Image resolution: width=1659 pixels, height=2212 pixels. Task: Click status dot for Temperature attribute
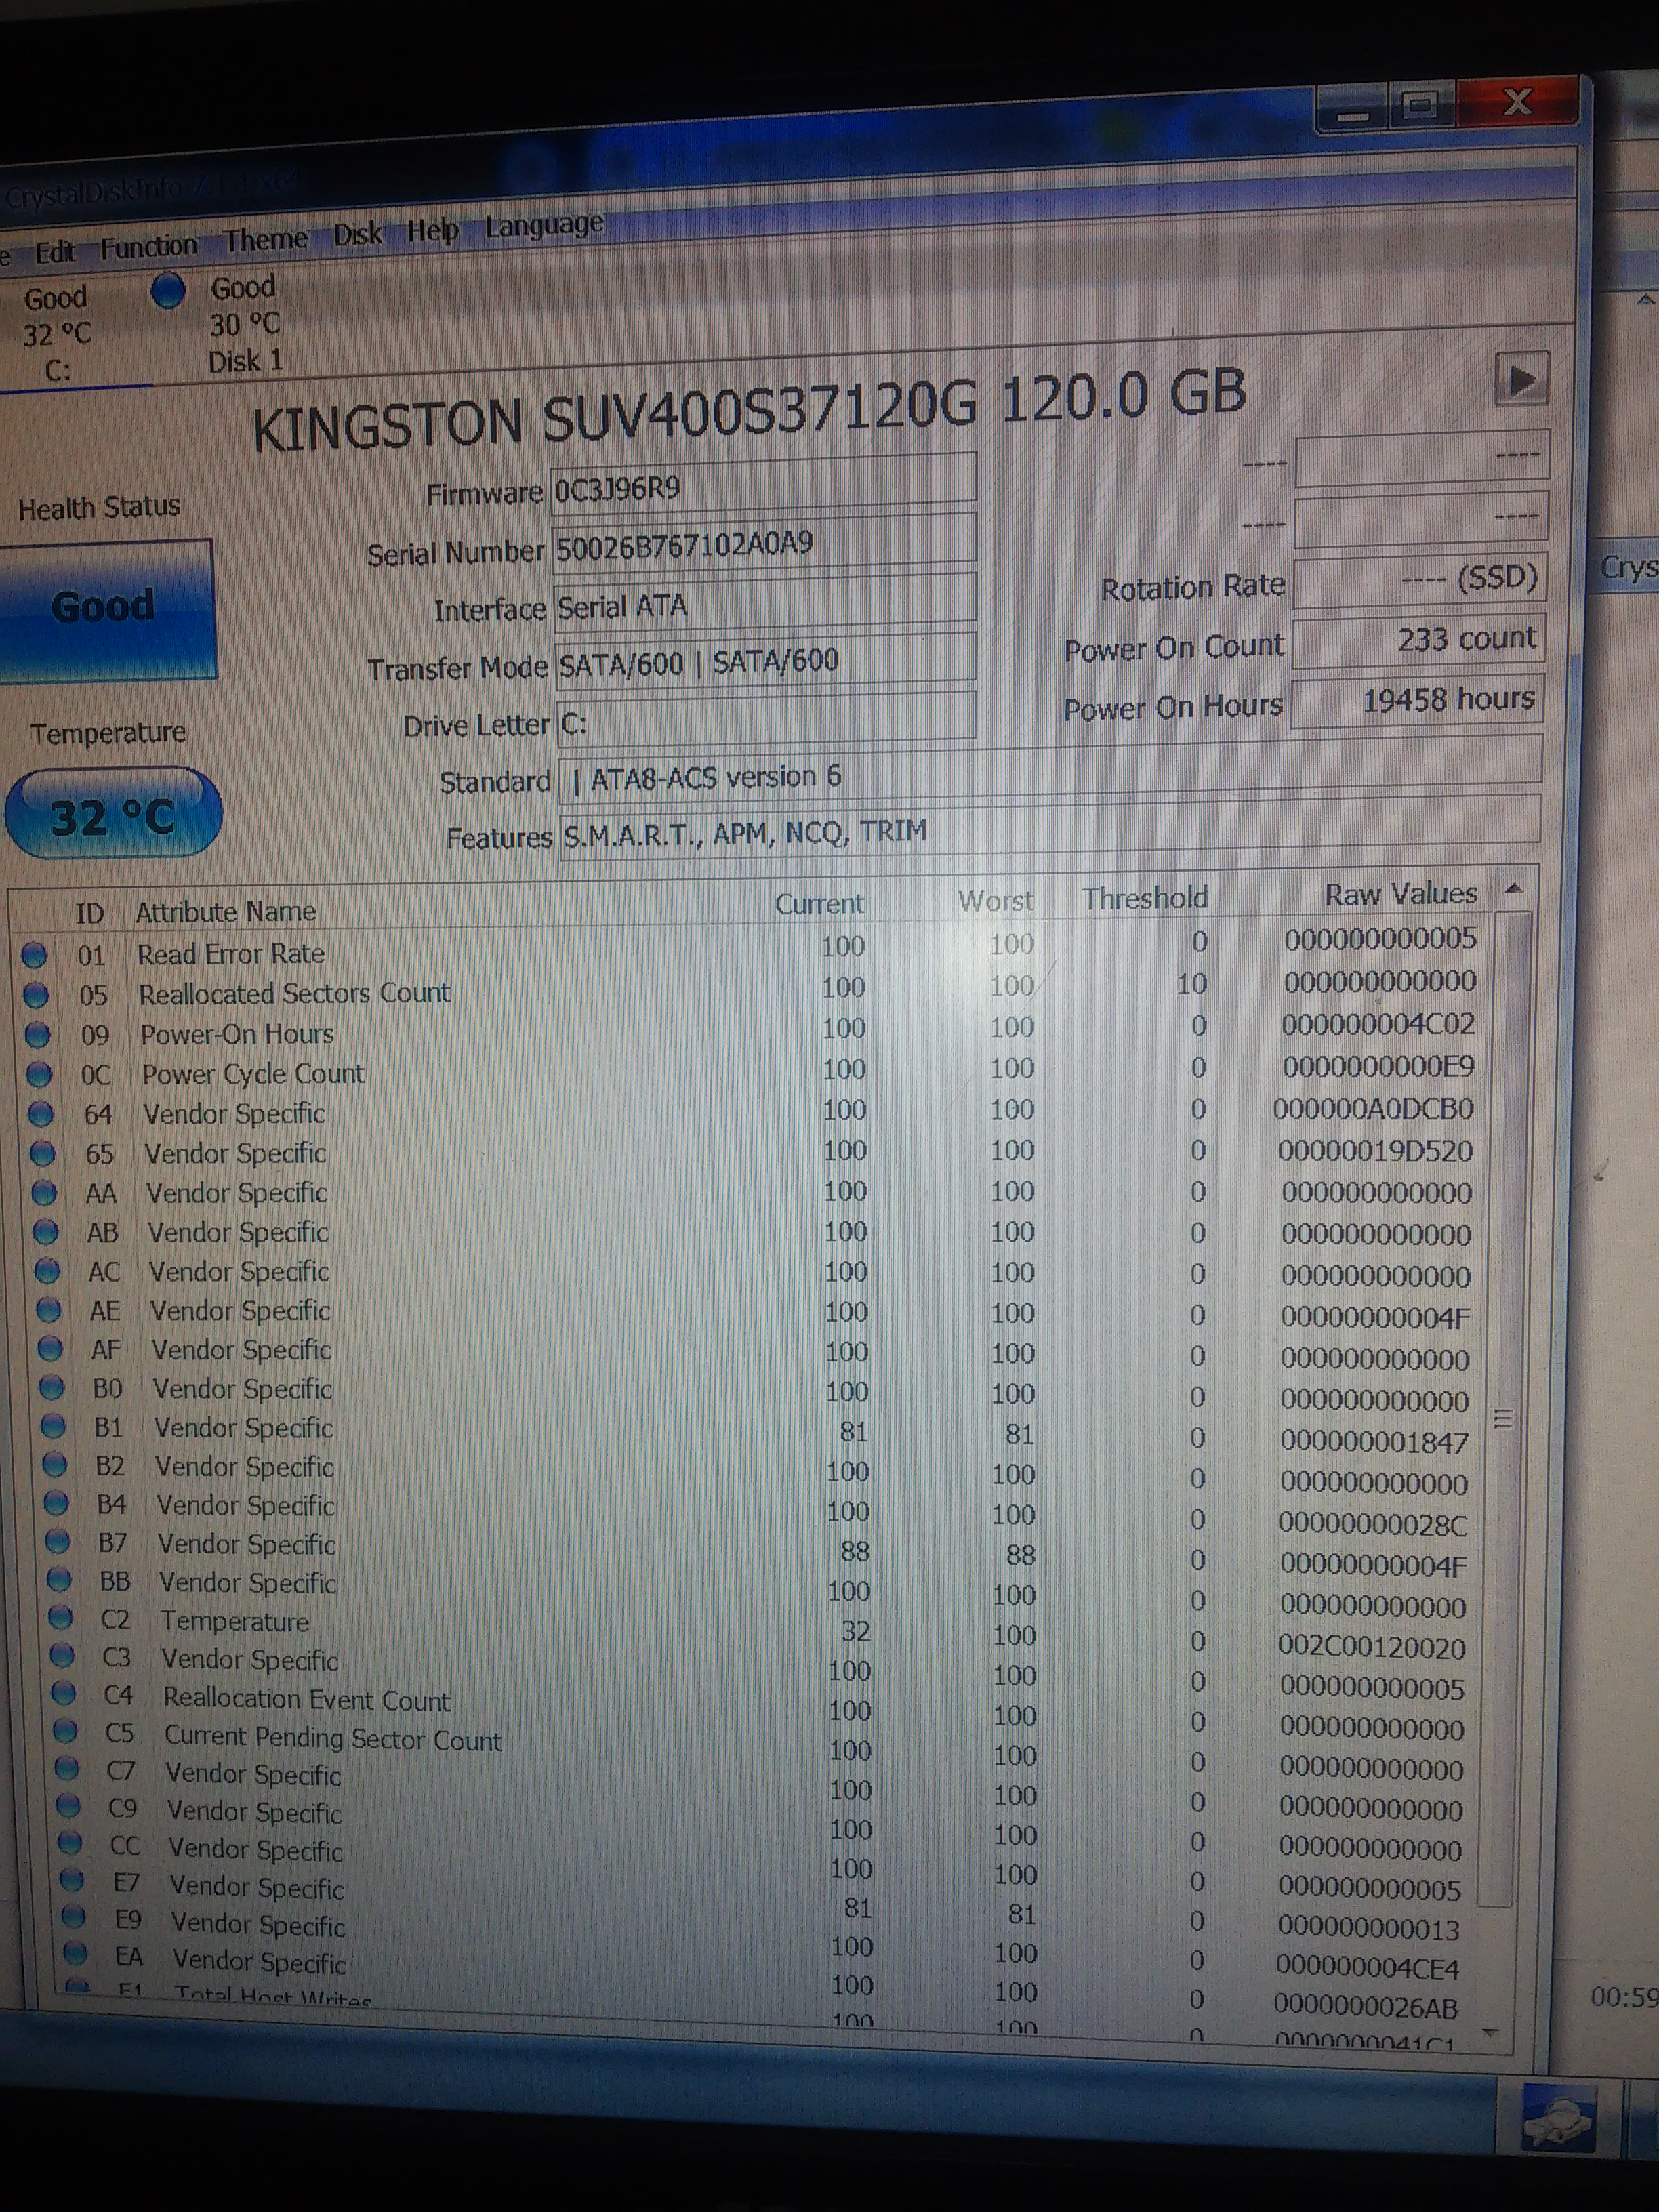(x=61, y=1617)
